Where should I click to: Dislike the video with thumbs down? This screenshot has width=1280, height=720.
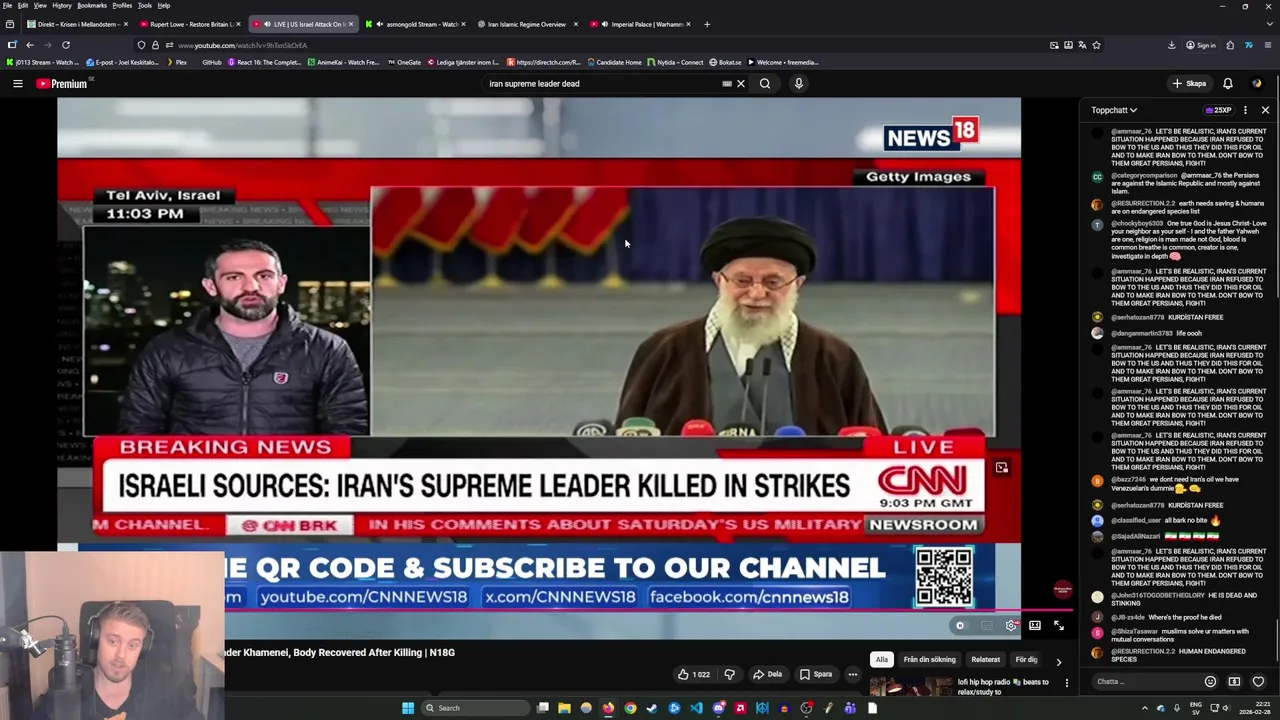(729, 674)
